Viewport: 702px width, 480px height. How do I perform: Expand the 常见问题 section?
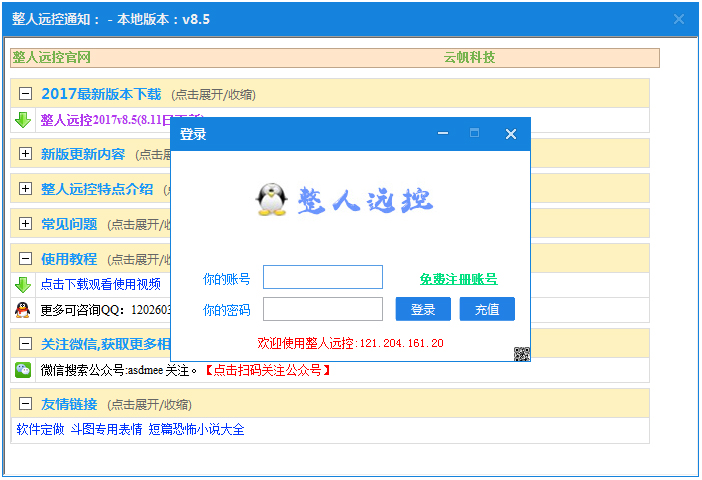coord(26,223)
